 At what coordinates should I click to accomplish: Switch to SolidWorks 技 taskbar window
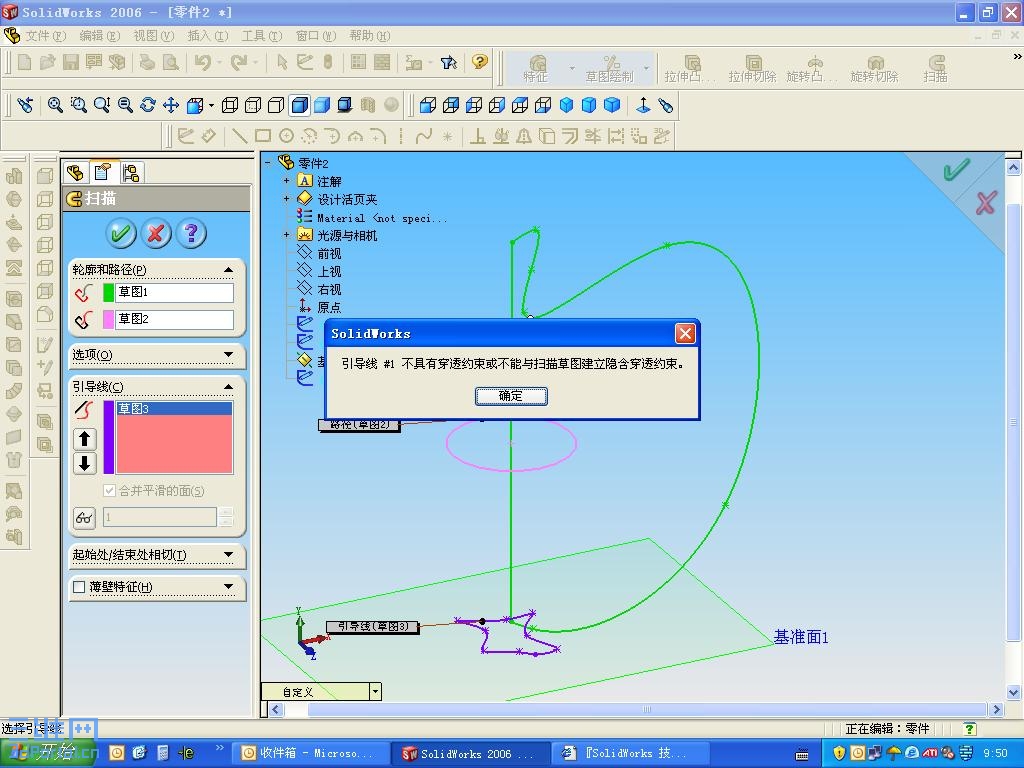pos(630,754)
